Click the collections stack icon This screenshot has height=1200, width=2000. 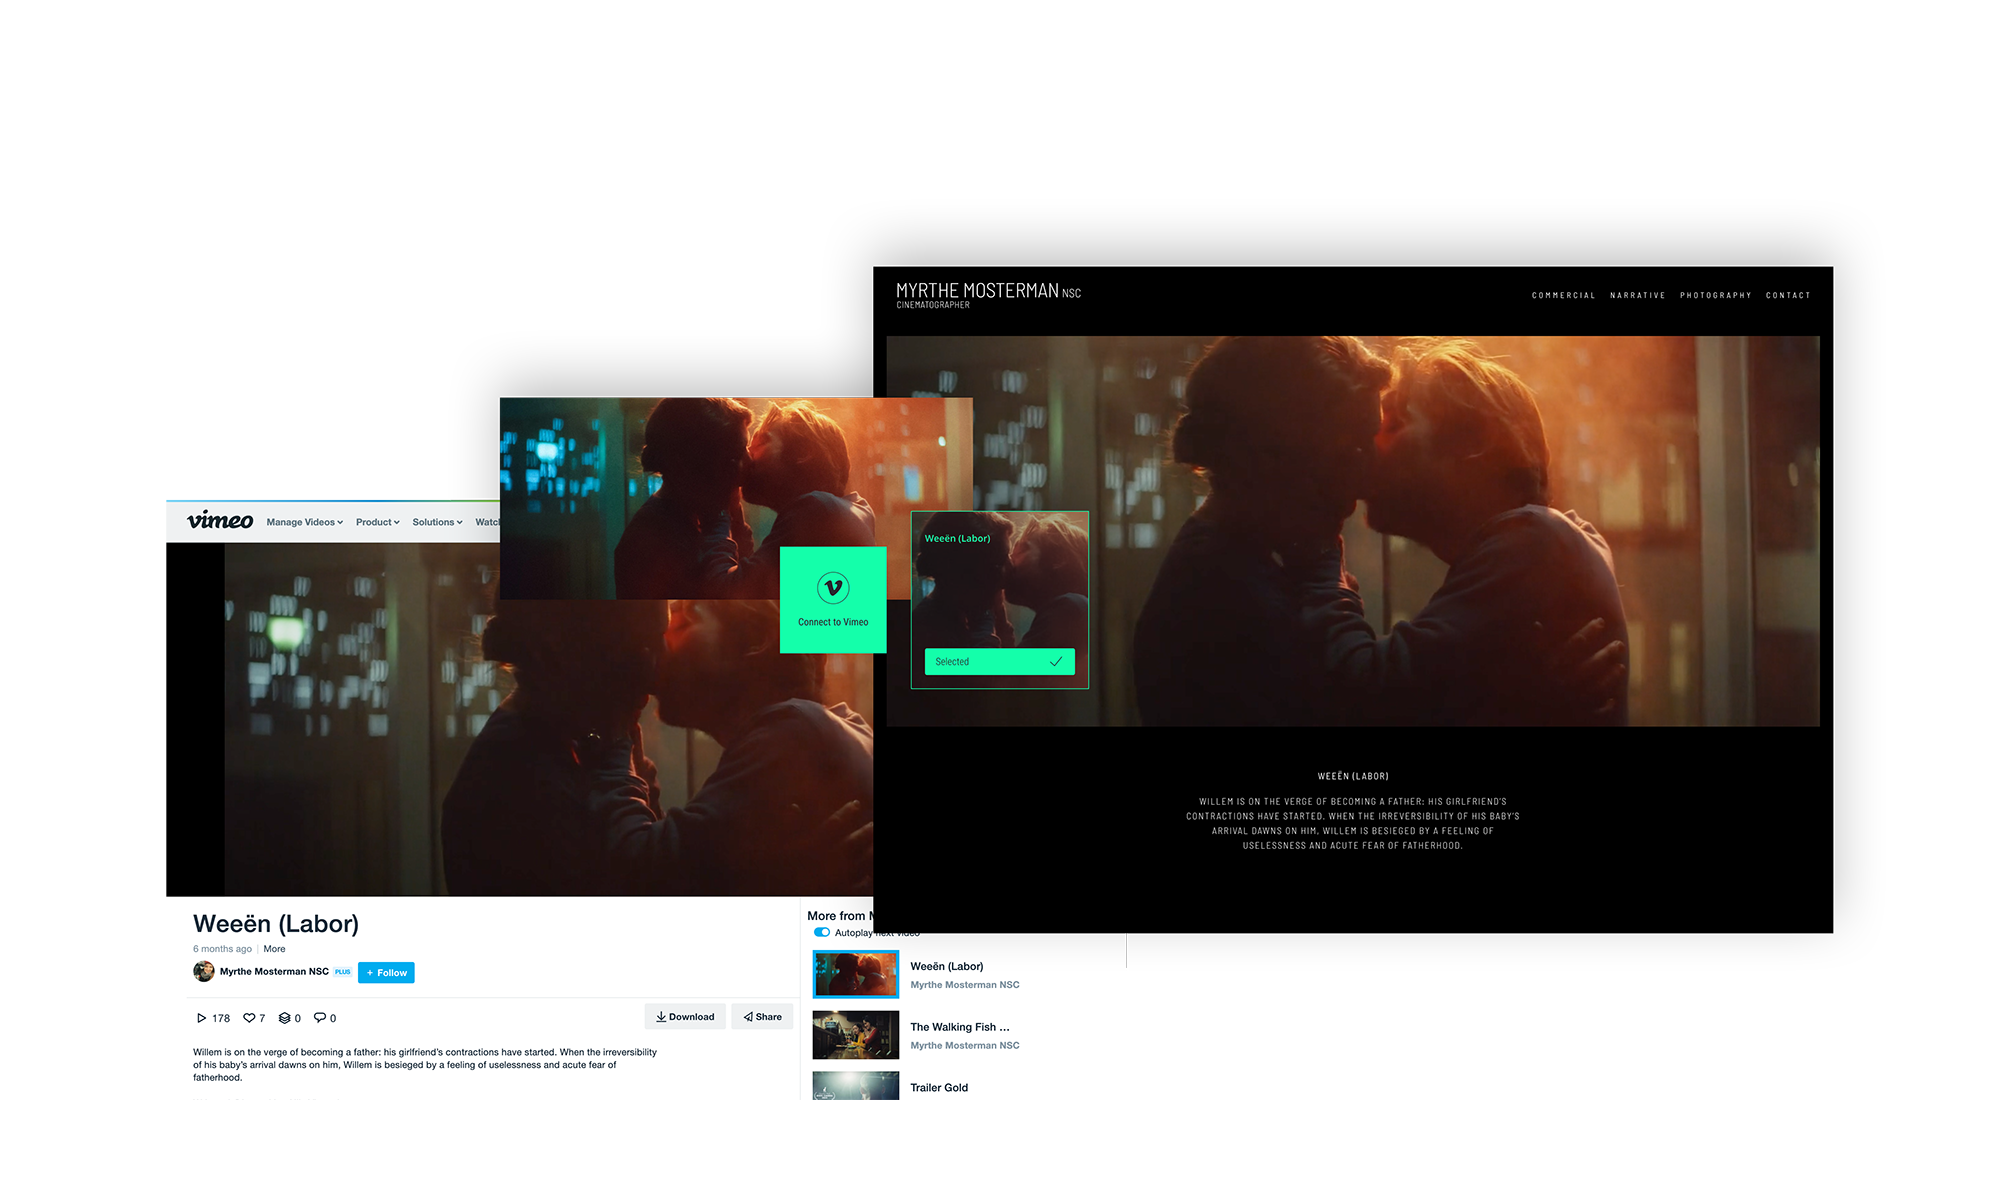click(285, 1018)
